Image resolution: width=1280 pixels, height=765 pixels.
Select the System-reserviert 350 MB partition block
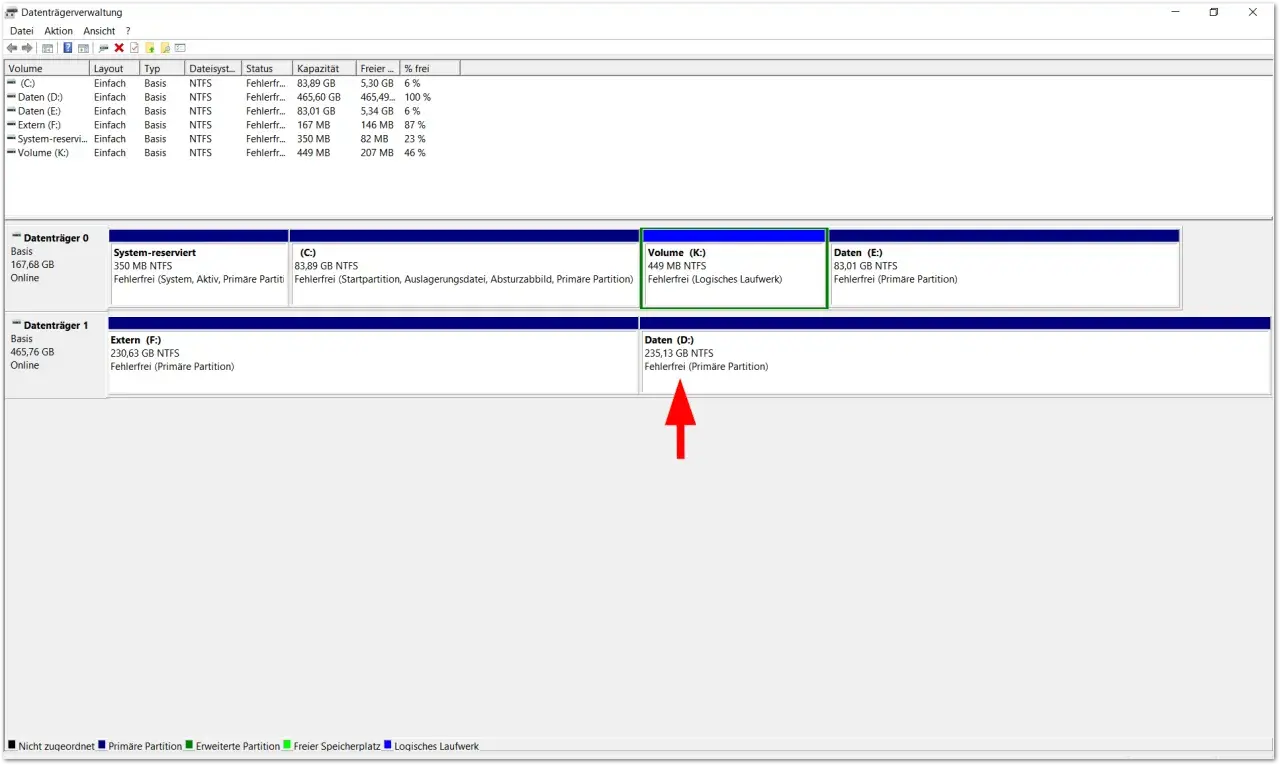point(199,268)
